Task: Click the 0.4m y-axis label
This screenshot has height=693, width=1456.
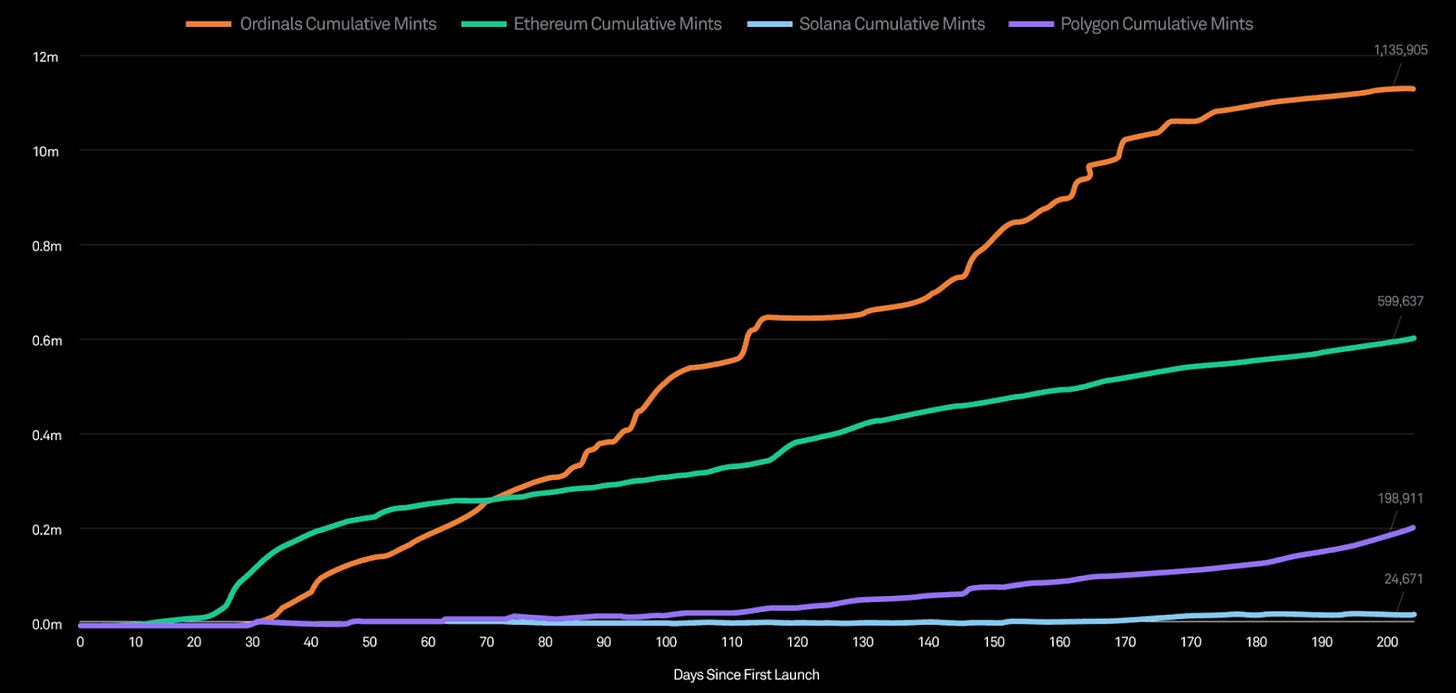Action: 46,435
